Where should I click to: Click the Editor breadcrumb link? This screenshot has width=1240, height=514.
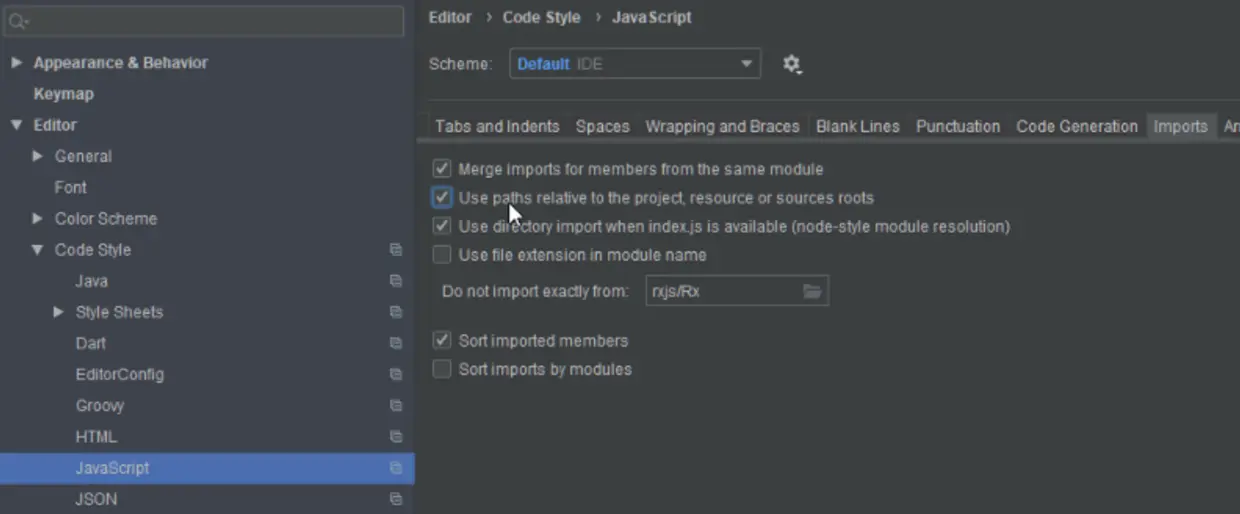click(x=450, y=17)
